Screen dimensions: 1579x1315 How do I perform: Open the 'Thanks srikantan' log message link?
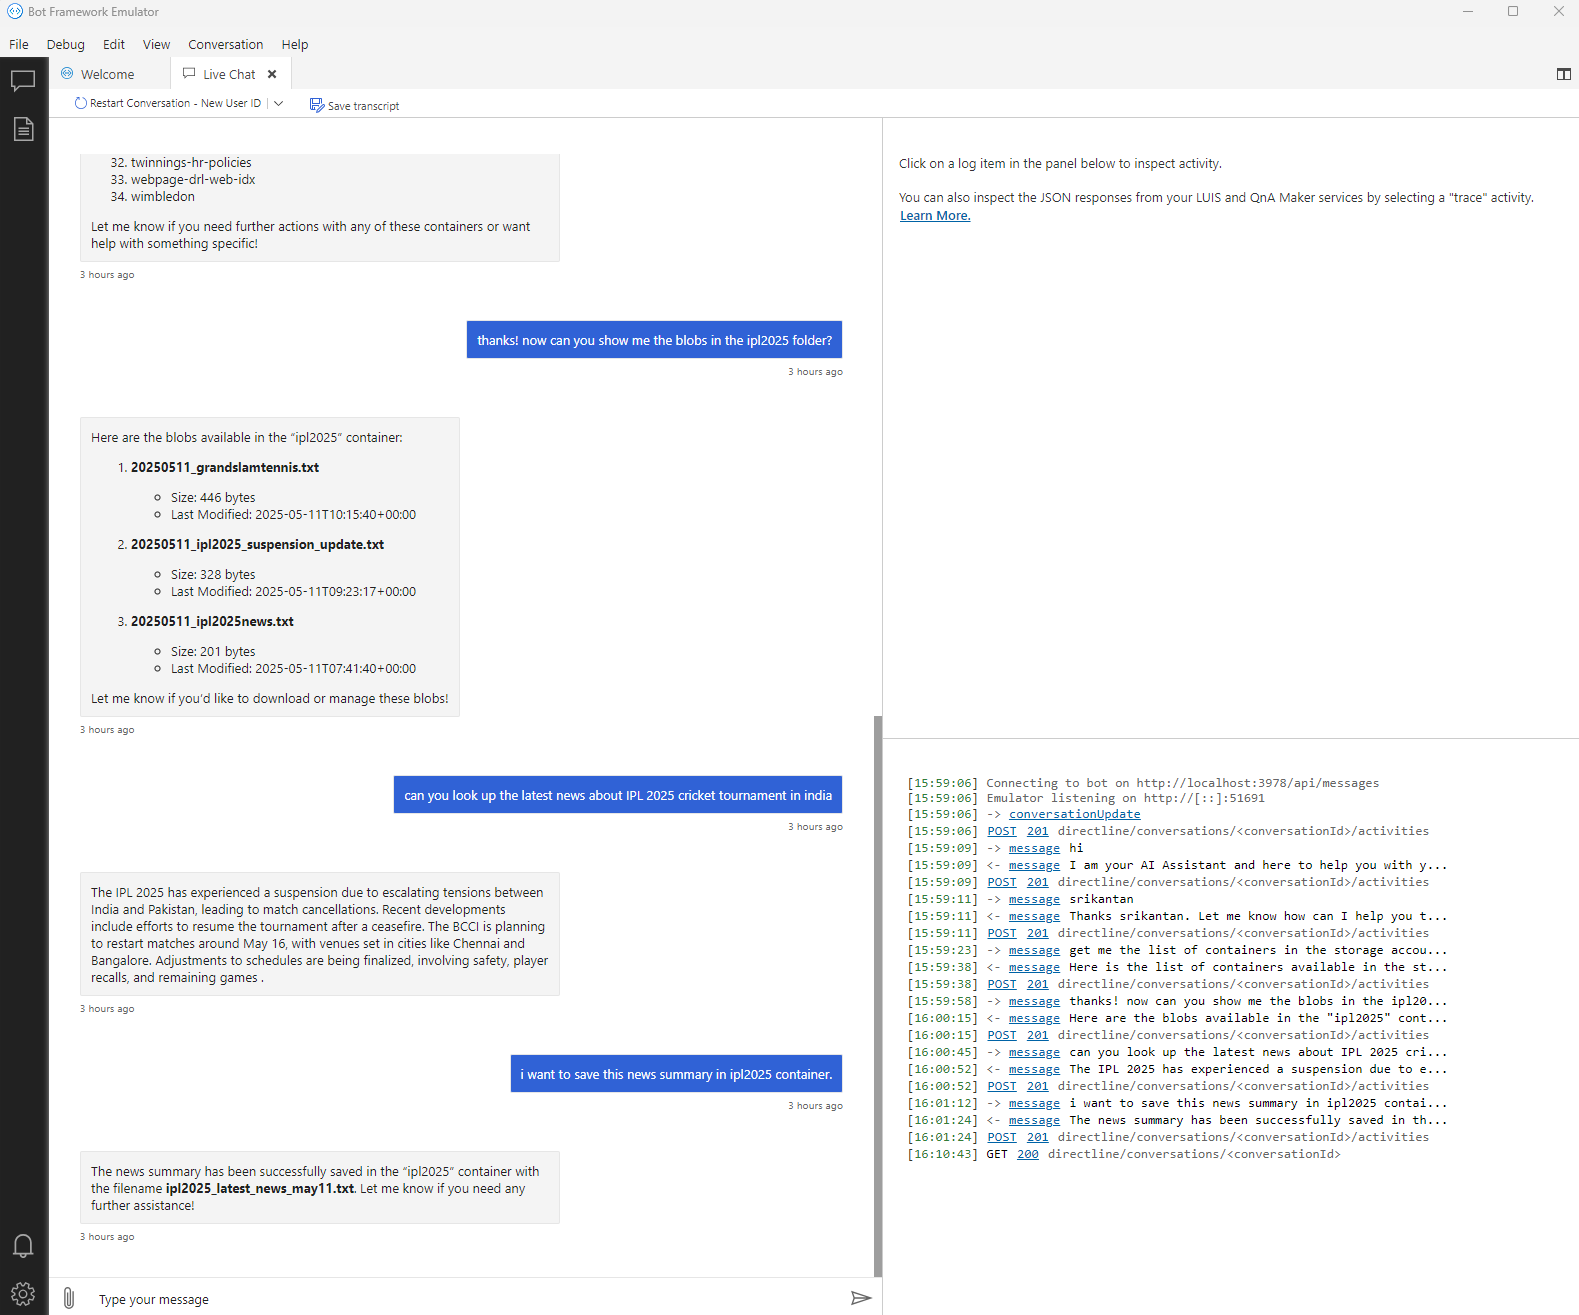(1034, 916)
